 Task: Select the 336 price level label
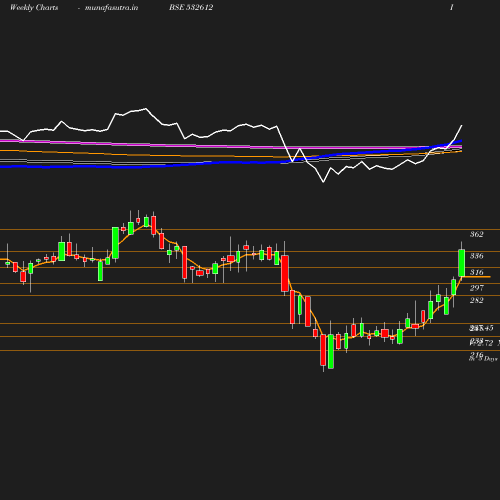click(477, 256)
